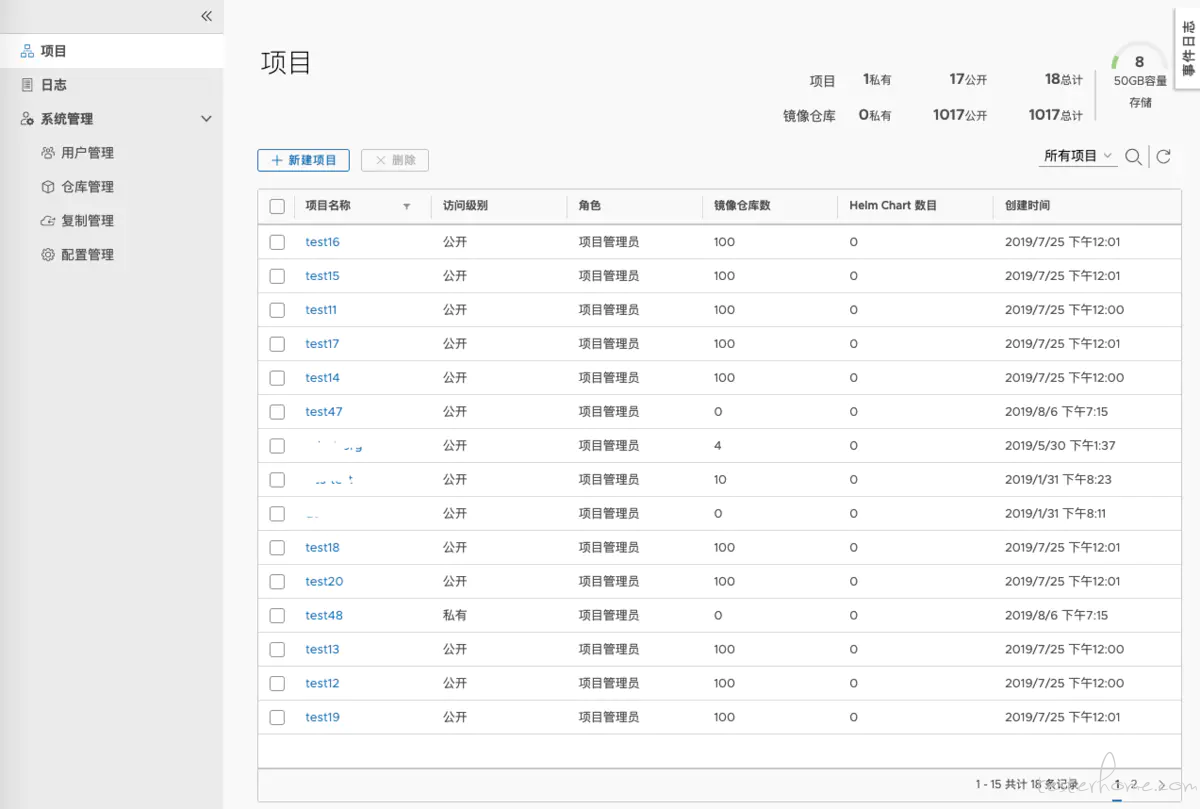Tick the checkbox for test11

277,310
